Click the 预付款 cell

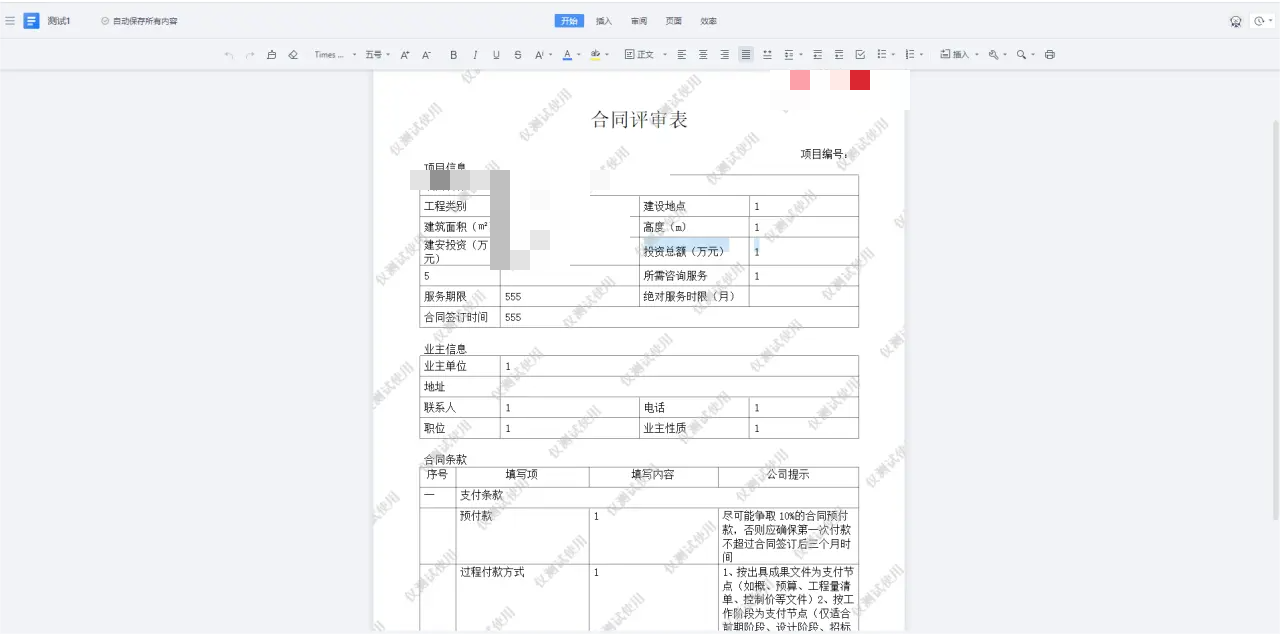pos(522,536)
